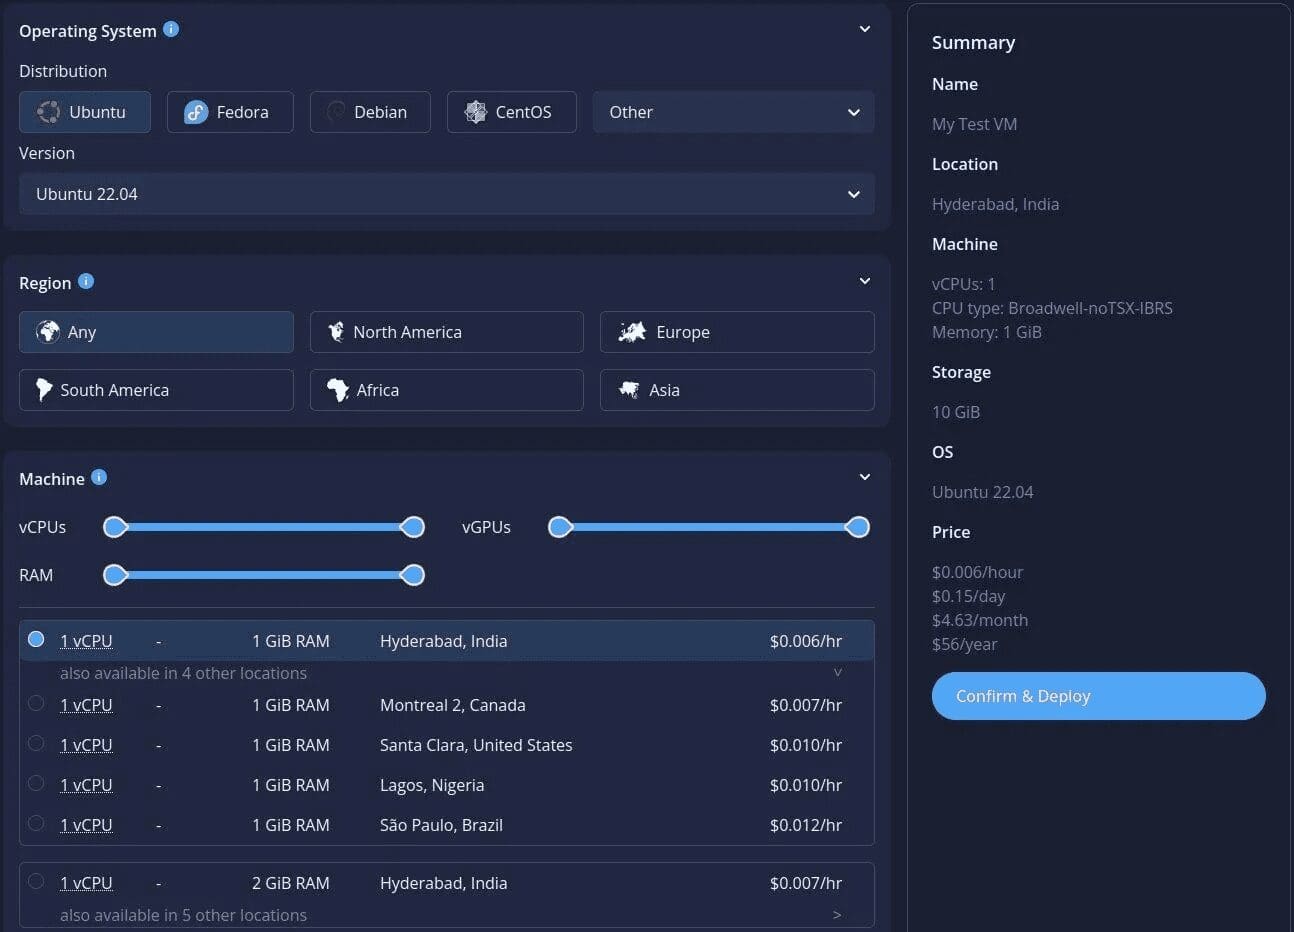Click the Region info icon
The width and height of the screenshot is (1294, 932).
86,282
